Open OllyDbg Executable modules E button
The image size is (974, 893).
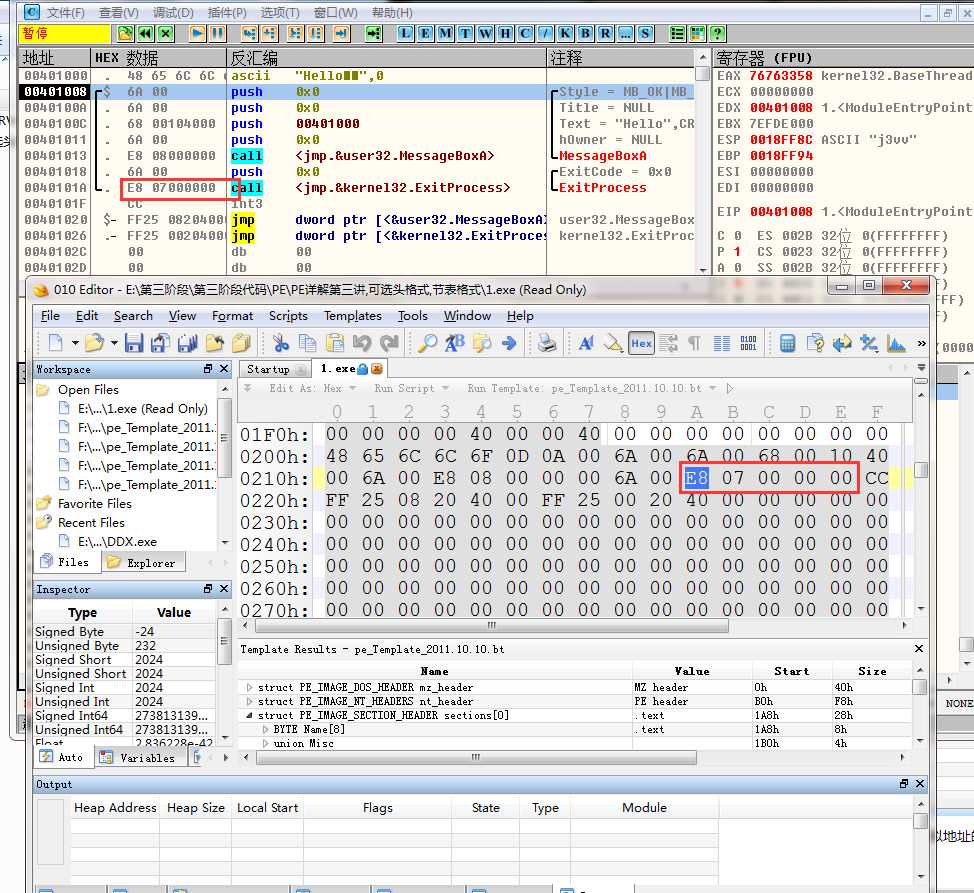(425, 34)
